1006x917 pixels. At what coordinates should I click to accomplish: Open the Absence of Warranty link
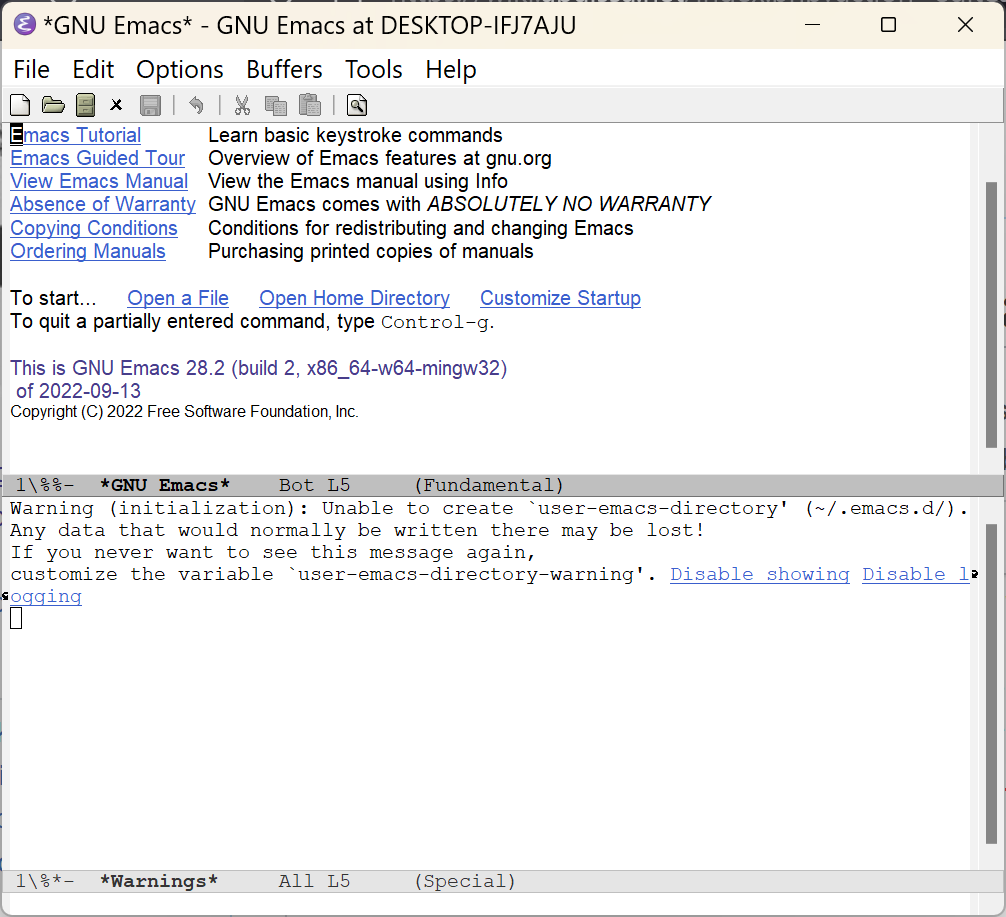pyautogui.click(x=103, y=205)
